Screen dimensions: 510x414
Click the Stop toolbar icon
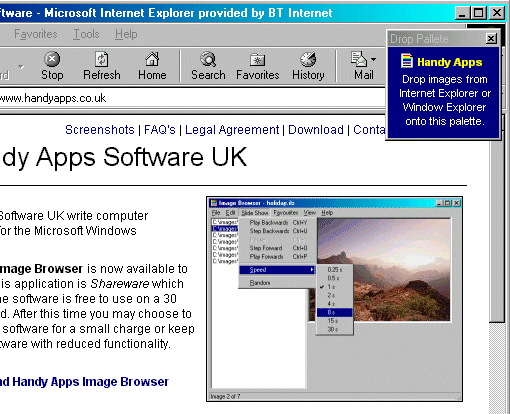point(52,60)
